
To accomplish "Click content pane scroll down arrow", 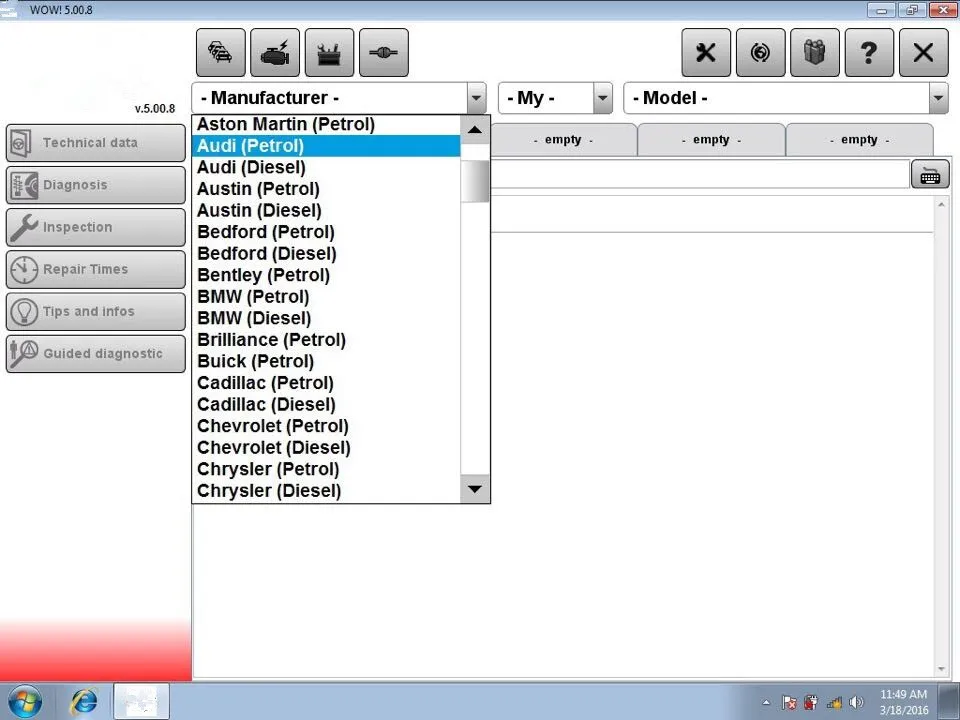I will (x=942, y=670).
